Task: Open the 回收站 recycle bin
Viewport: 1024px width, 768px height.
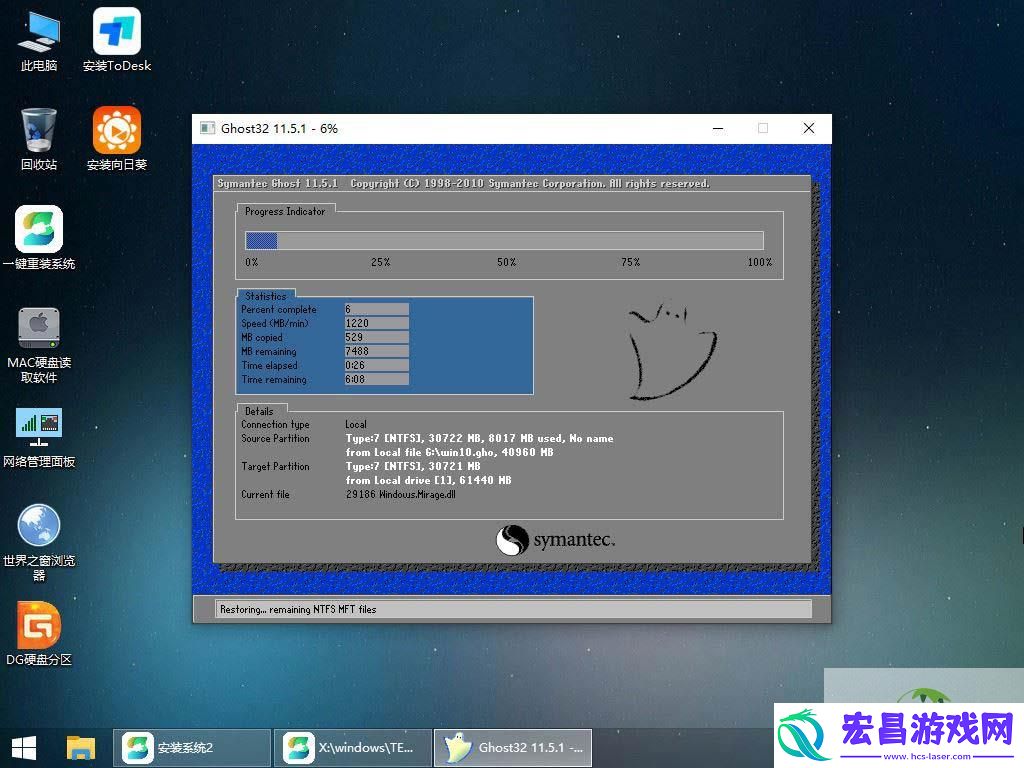Action: [39, 139]
